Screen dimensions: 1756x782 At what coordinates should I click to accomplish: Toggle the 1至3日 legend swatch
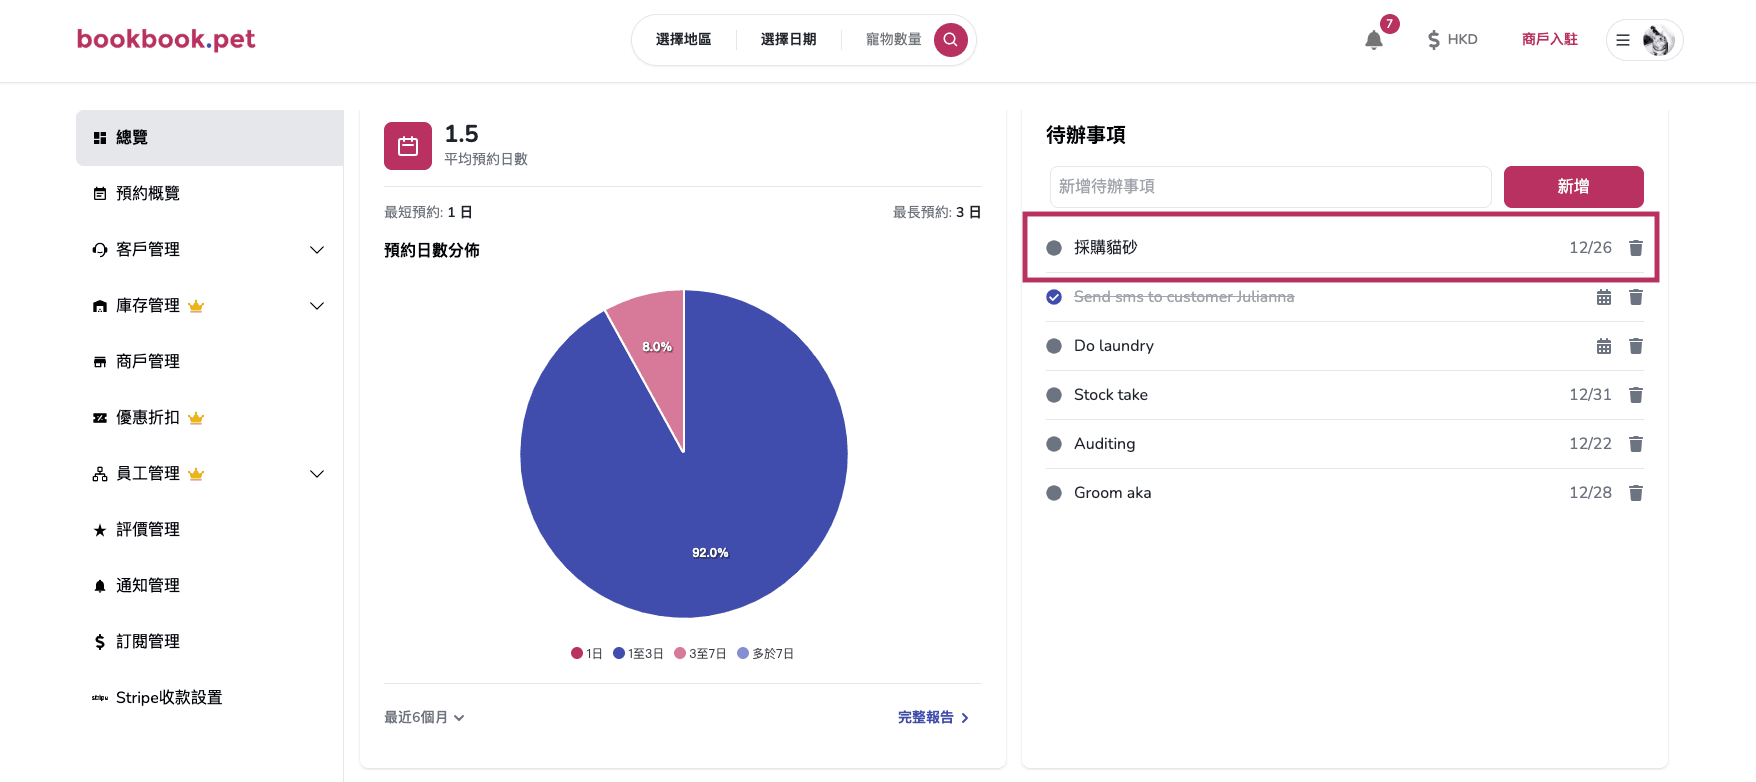[x=619, y=654]
